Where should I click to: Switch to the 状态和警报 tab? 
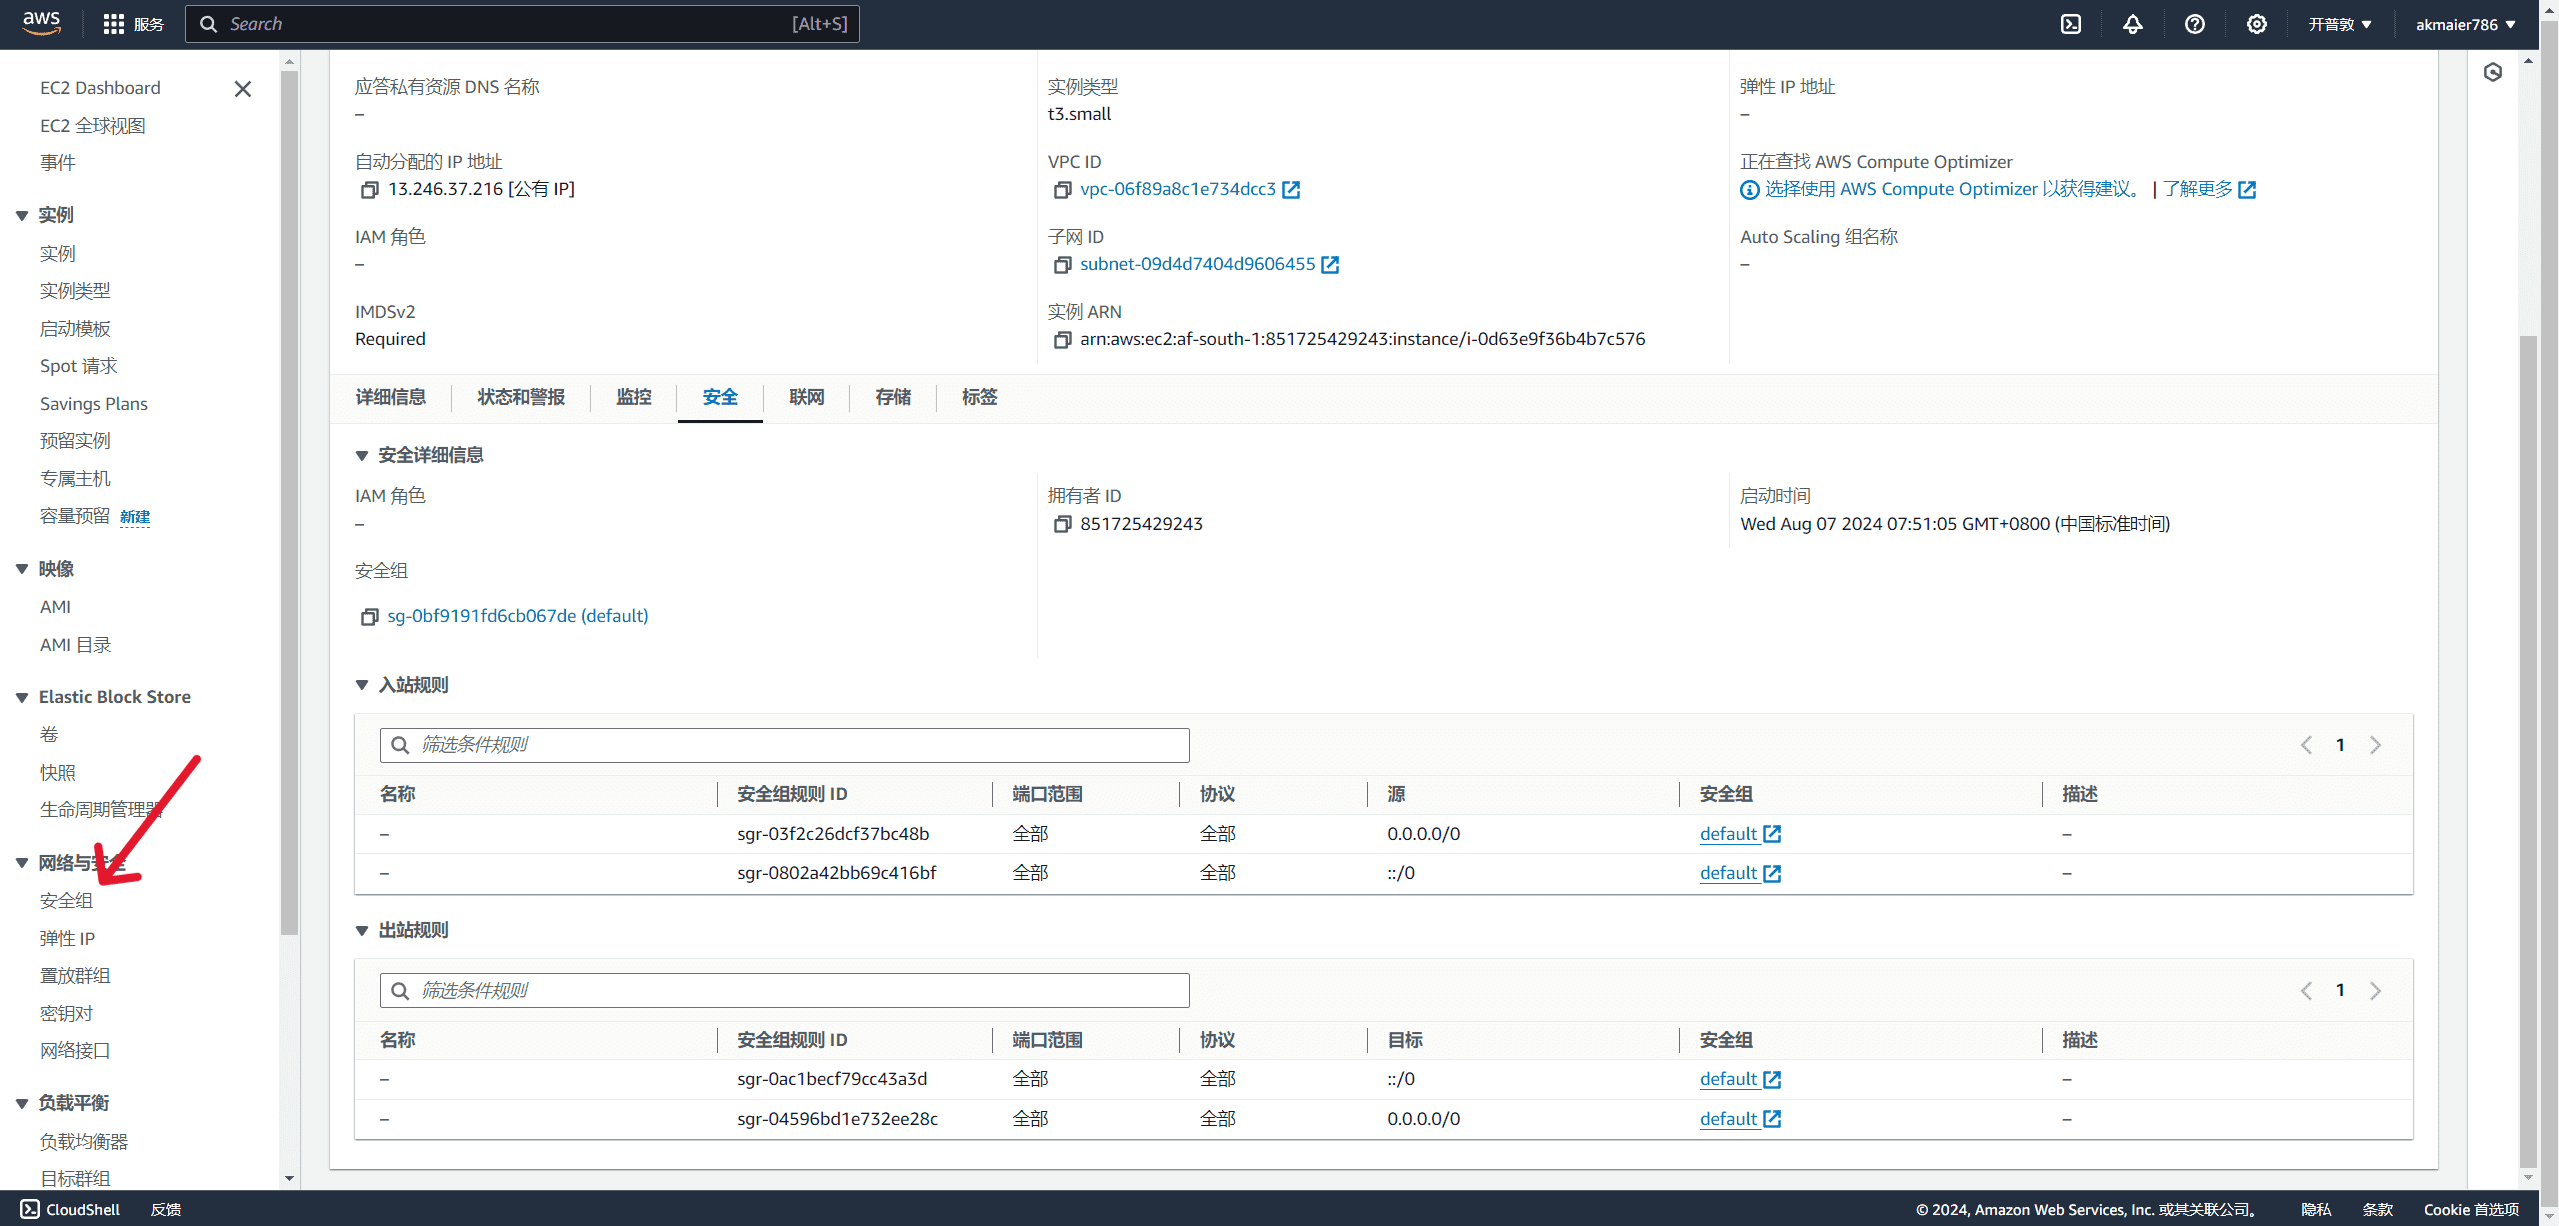(x=521, y=397)
